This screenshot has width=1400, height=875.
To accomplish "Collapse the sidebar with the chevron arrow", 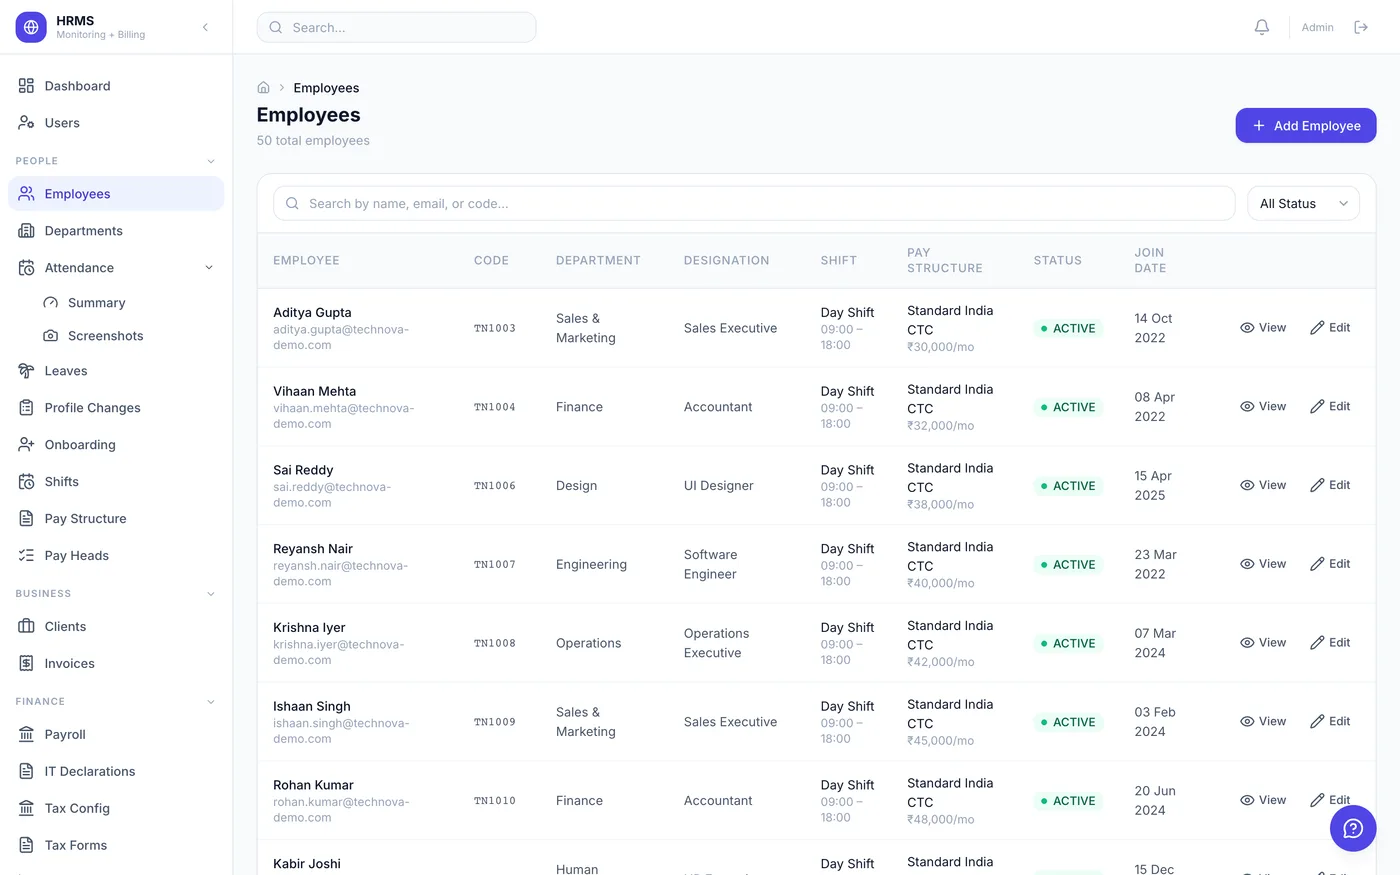I will click(x=205, y=27).
